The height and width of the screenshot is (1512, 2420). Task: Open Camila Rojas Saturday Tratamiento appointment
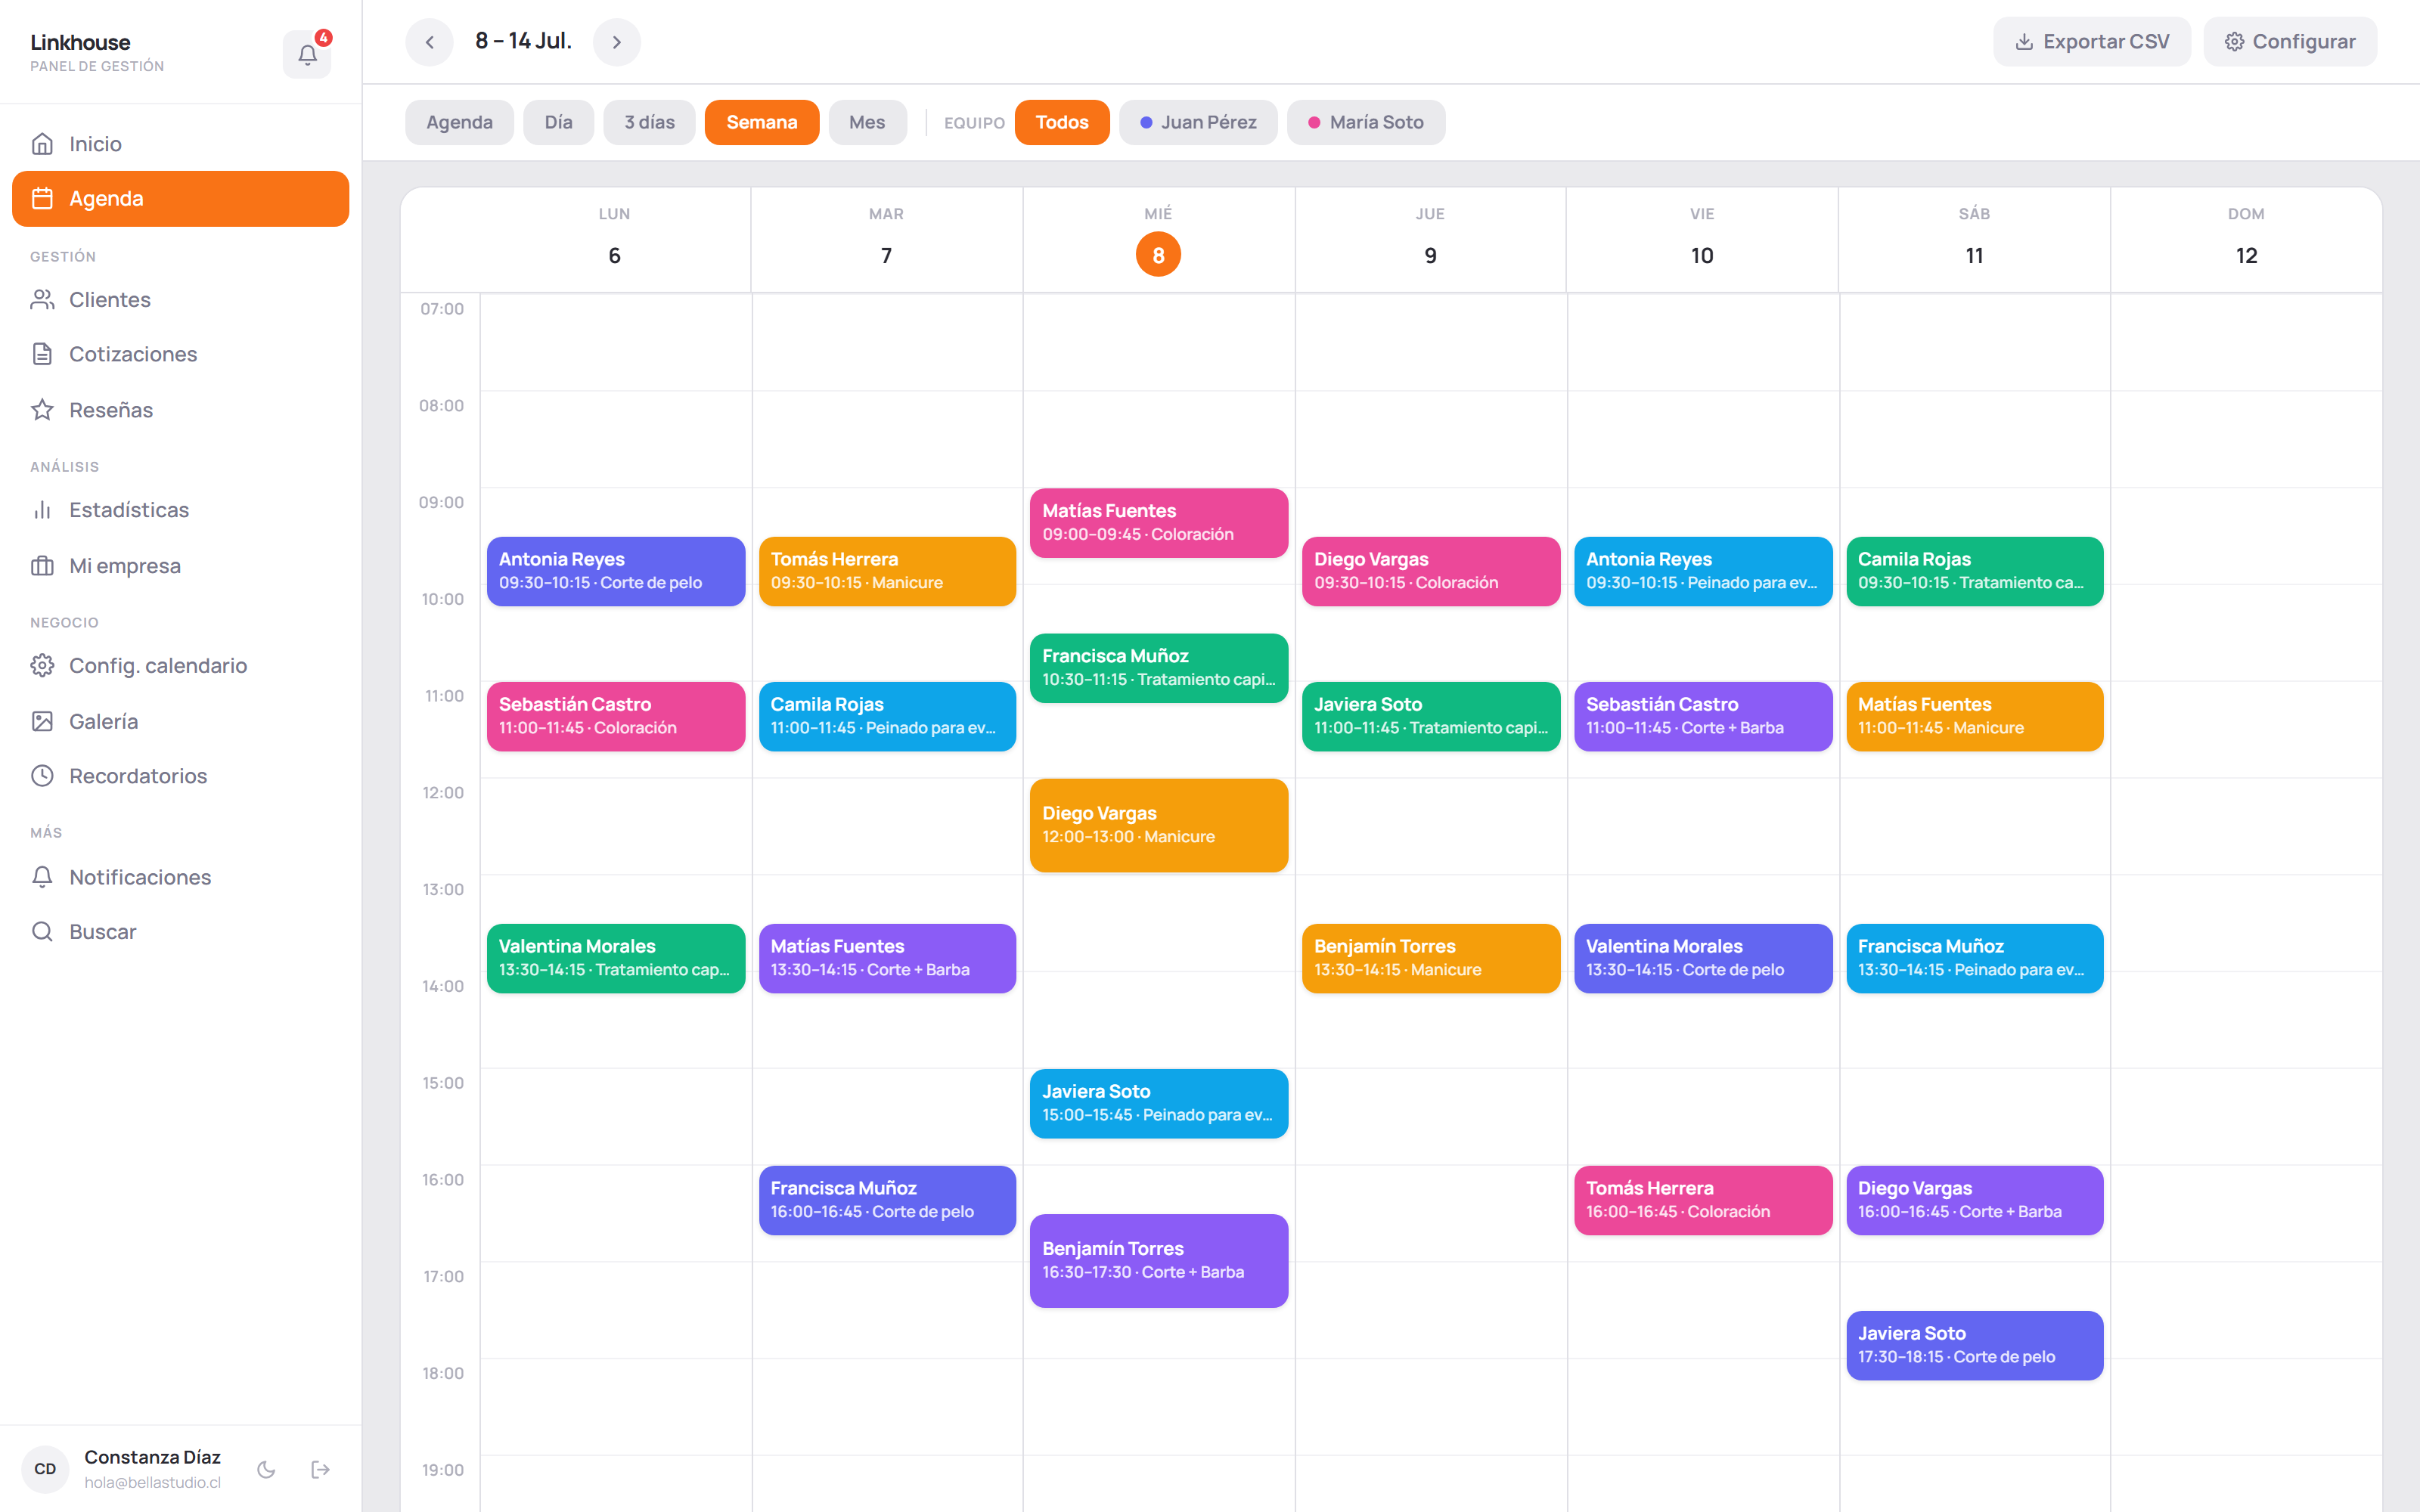[1975, 571]
